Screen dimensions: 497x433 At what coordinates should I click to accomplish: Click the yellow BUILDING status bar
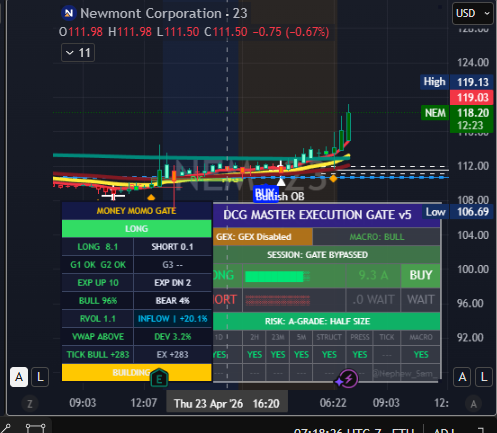tap(136, 372)
